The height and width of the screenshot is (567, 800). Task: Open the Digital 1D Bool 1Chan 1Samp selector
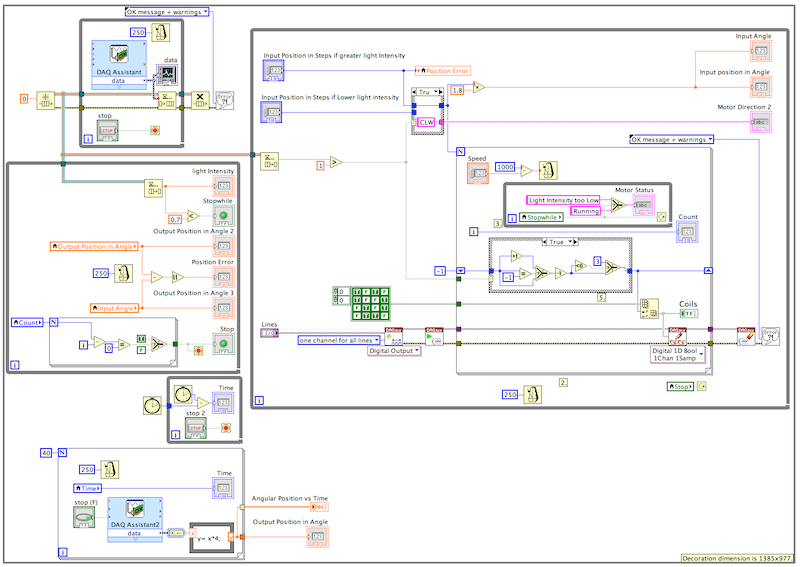(678, 355)
